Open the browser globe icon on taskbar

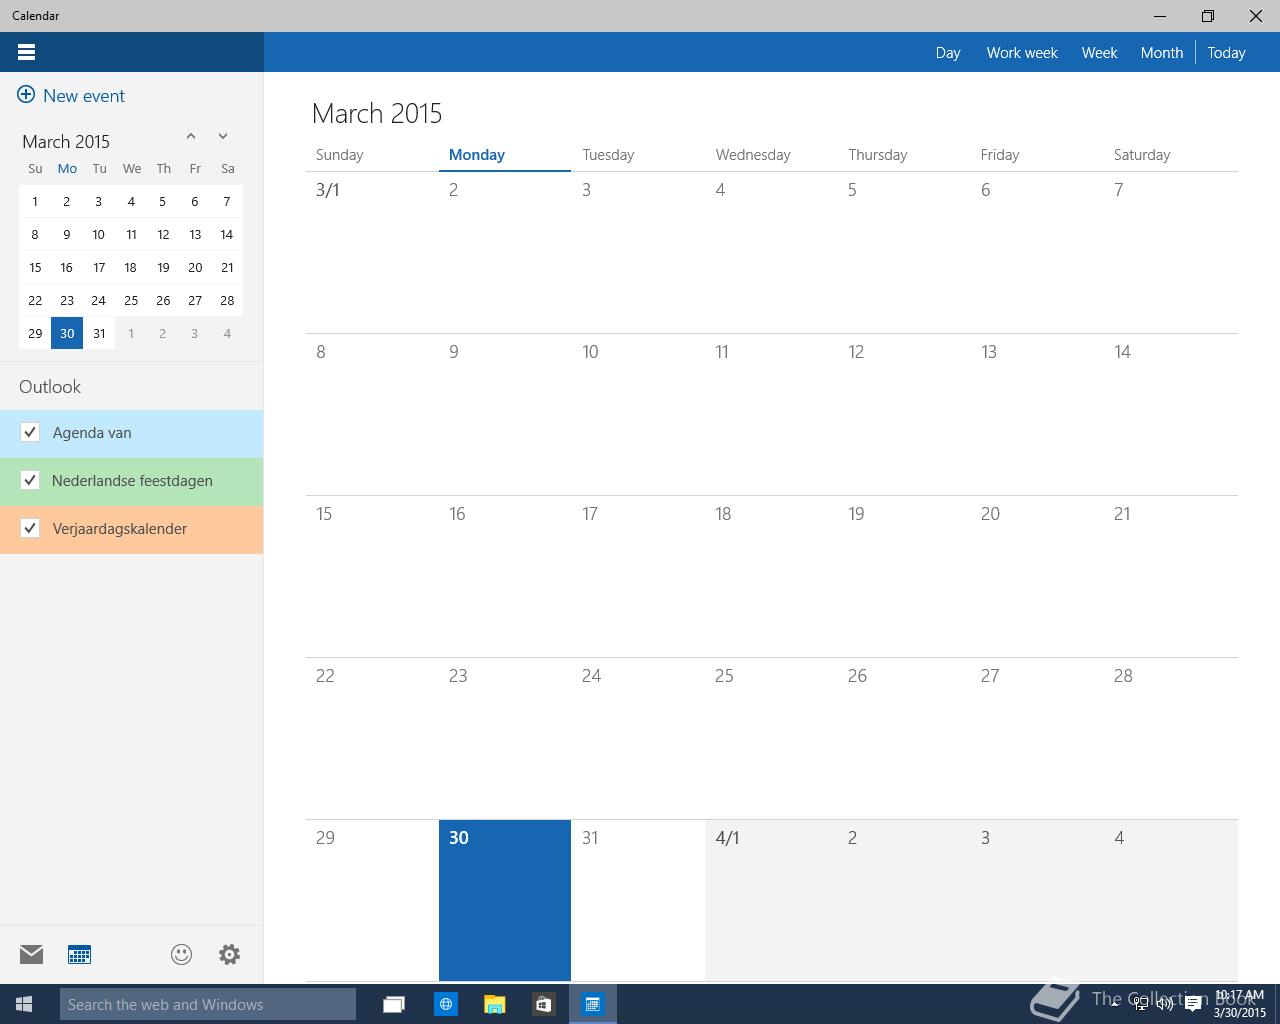pyautogui.click(x=445, y=1004)
